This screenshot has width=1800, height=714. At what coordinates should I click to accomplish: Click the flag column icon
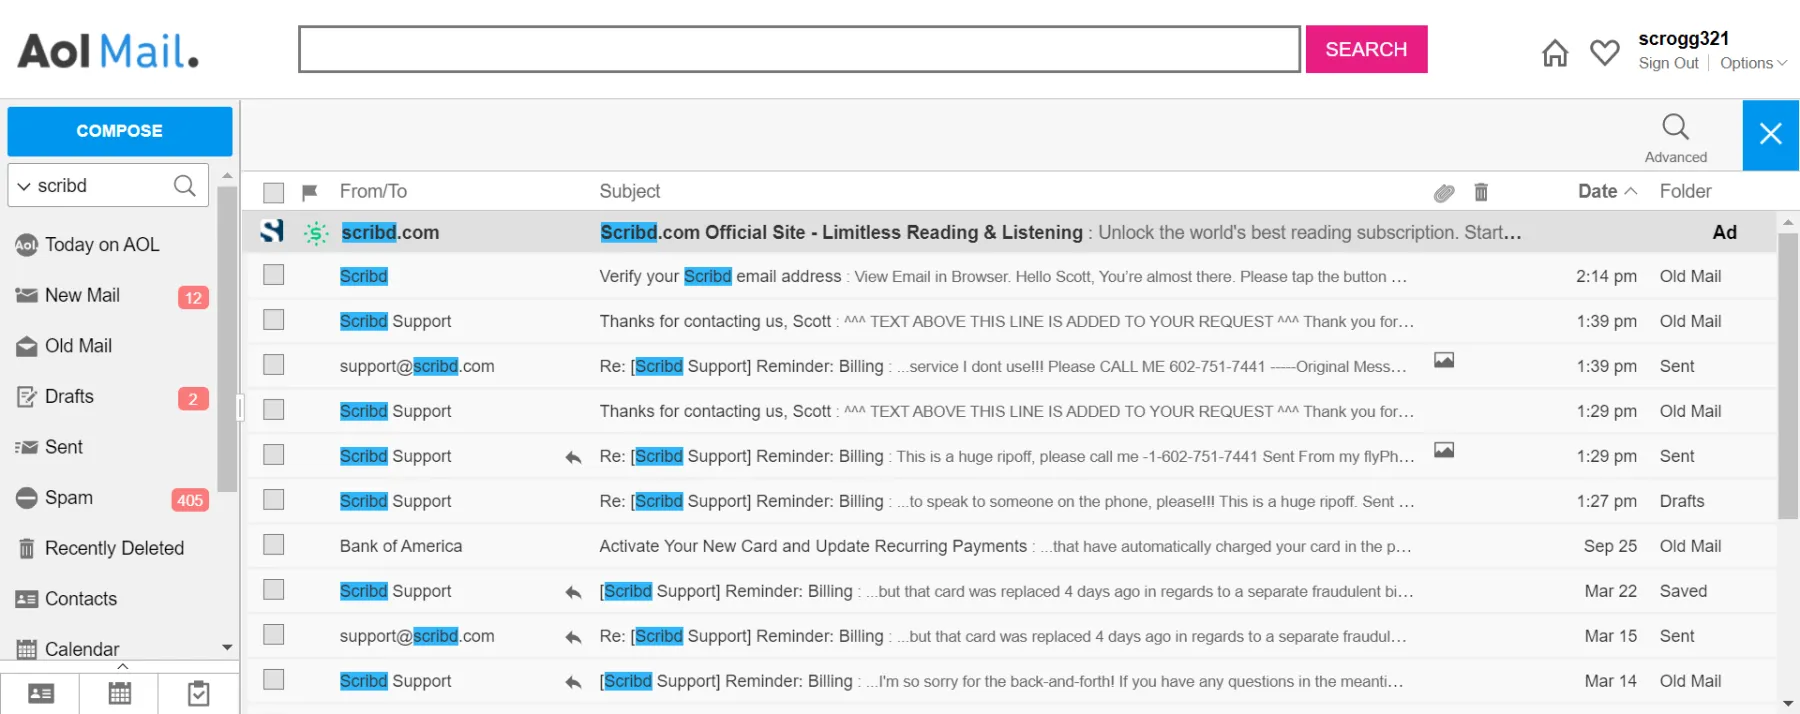310,192
